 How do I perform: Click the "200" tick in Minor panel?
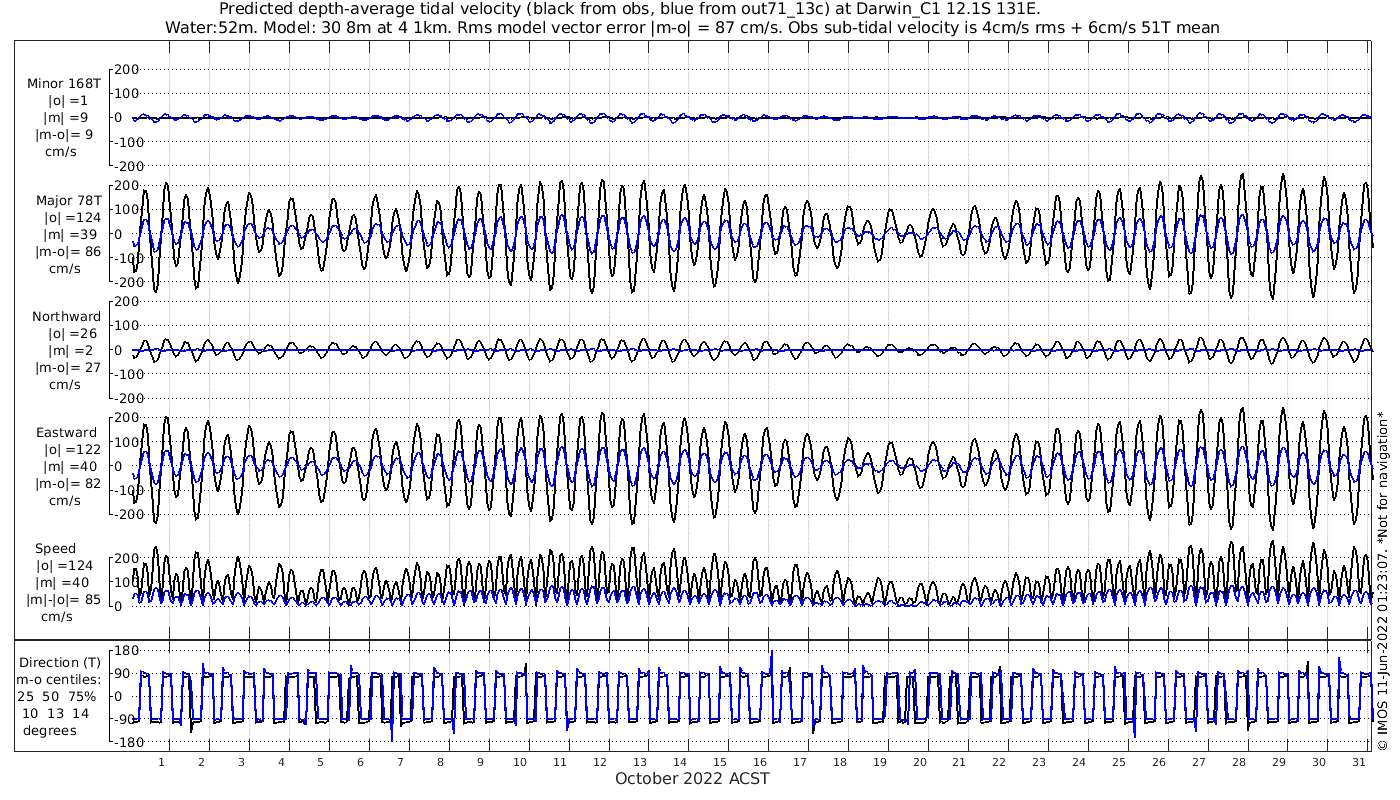tap(125, 69)
